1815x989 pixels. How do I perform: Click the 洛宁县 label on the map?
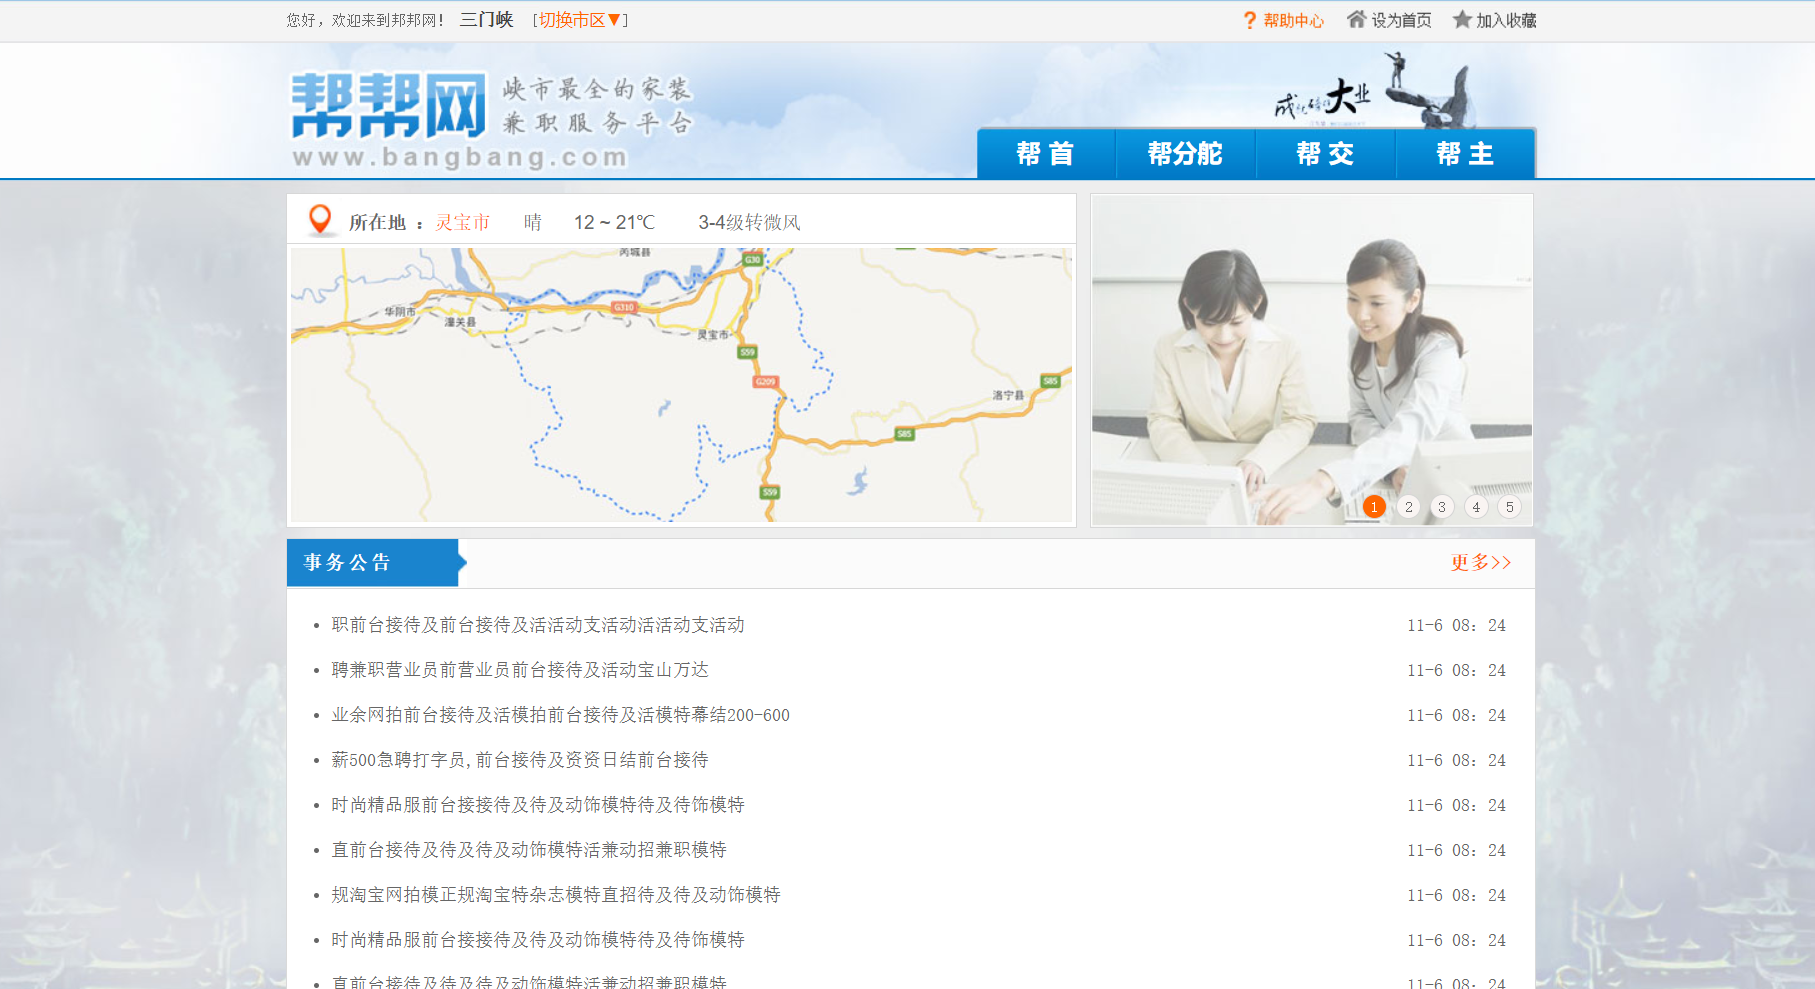coord(1008,395)
